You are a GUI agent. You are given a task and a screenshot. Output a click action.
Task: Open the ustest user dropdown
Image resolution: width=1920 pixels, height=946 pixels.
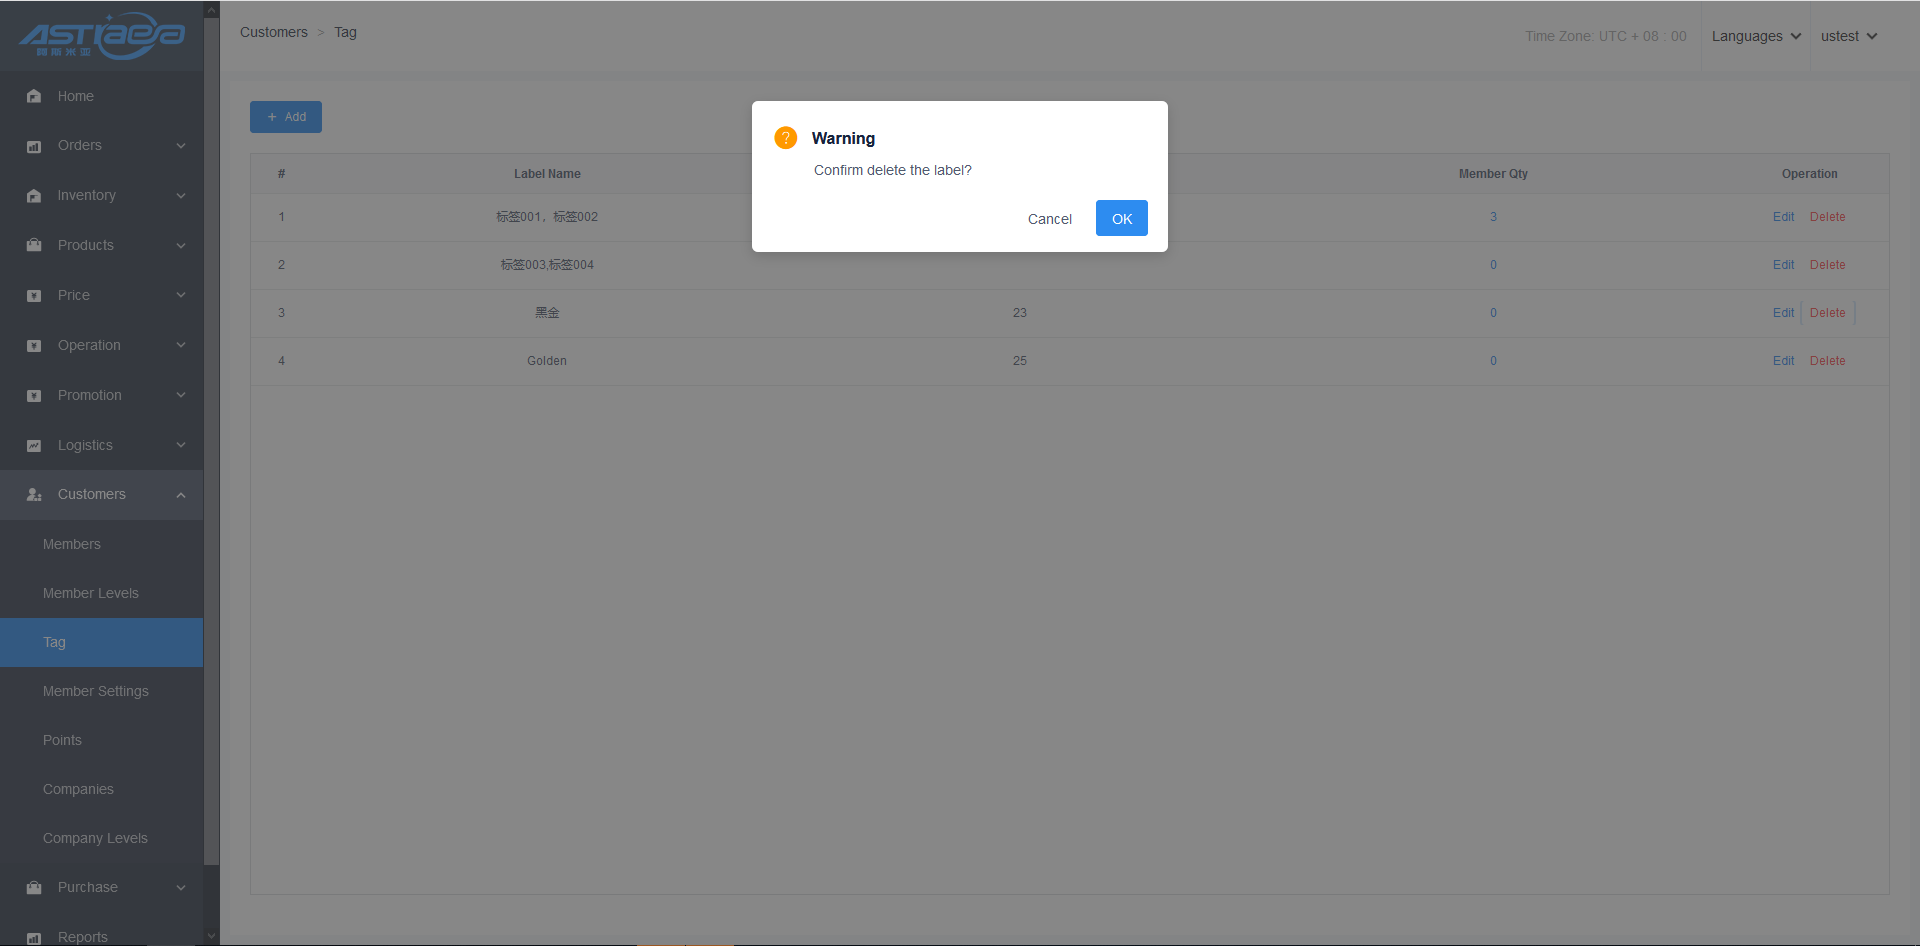pyautogui.click(x=1848, y=36)
